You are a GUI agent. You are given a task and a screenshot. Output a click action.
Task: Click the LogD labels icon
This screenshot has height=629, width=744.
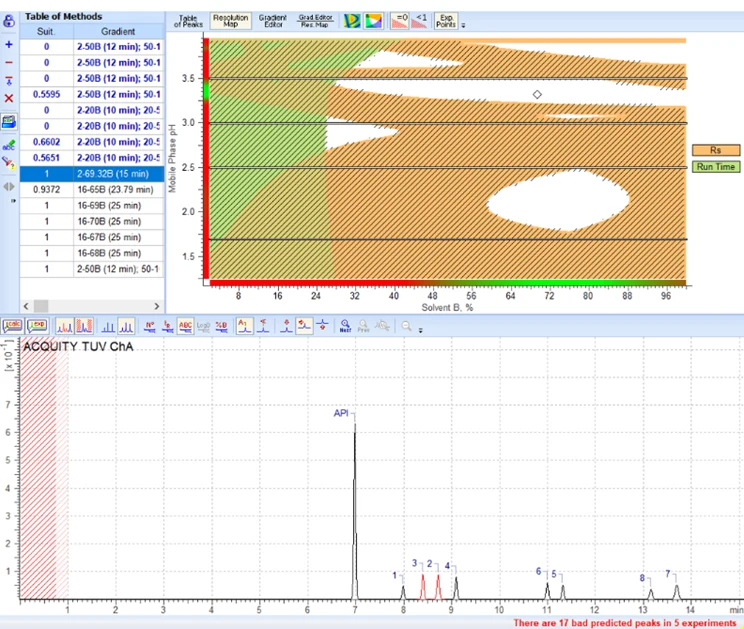pyautogui.click(x=203, y=326)
